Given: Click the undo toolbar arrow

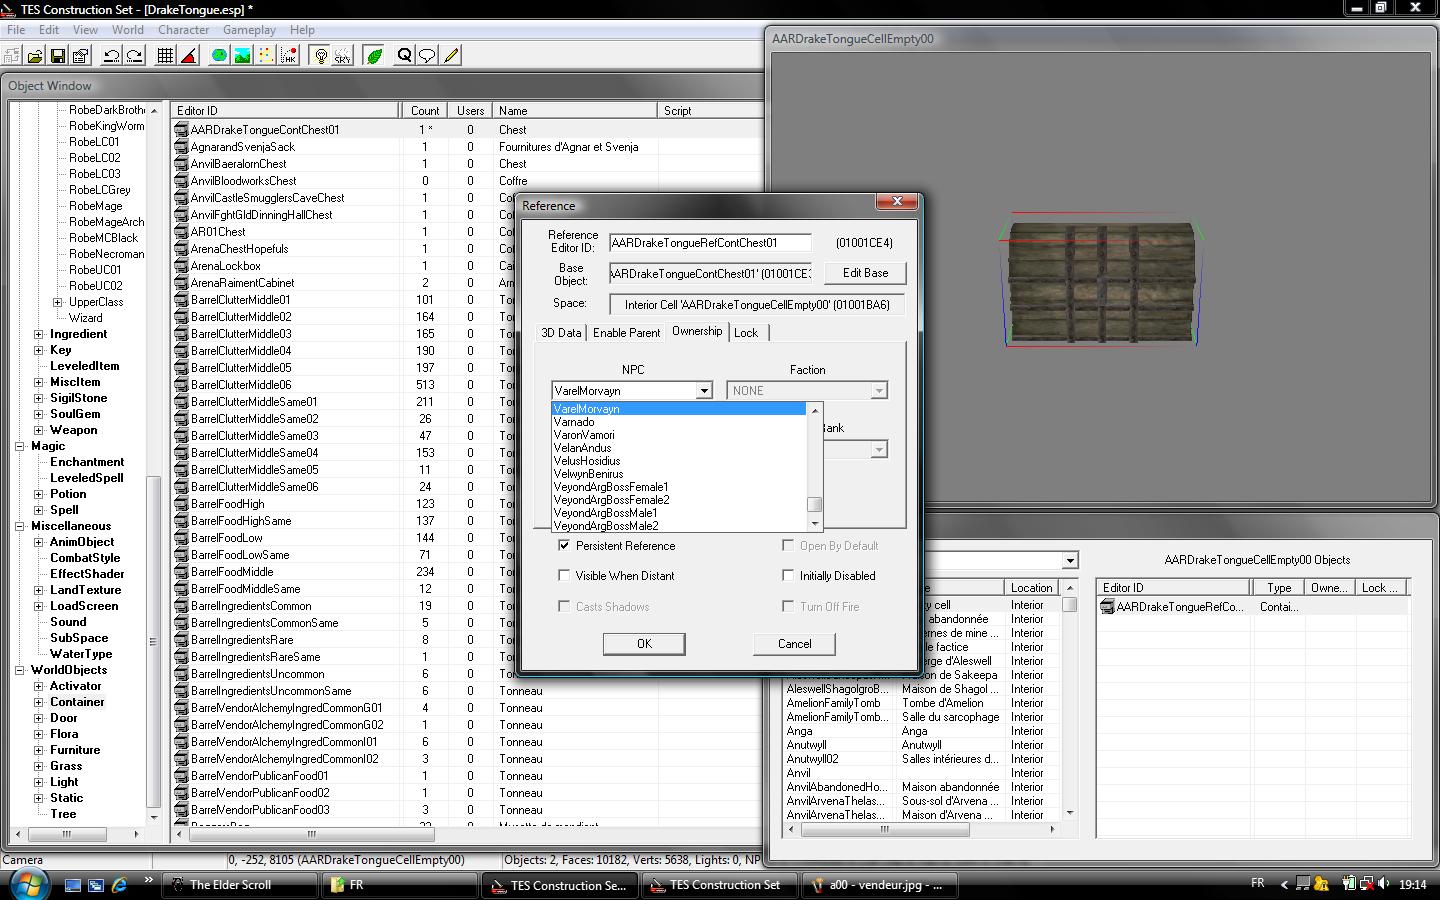Looking at the screenshot, I should 112,56.
